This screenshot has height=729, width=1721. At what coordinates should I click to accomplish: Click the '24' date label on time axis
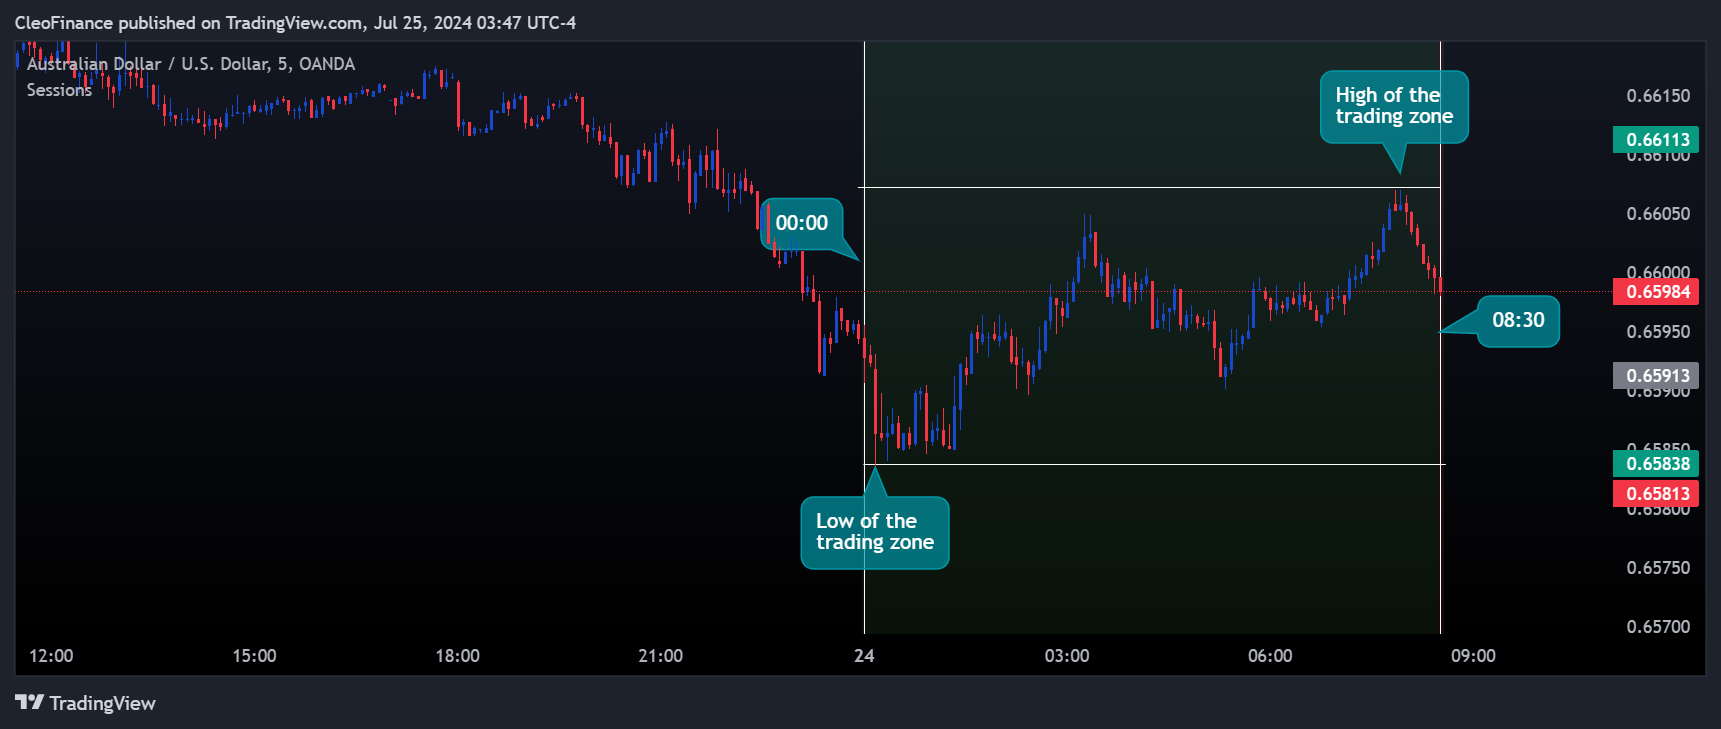pos(864,656)
